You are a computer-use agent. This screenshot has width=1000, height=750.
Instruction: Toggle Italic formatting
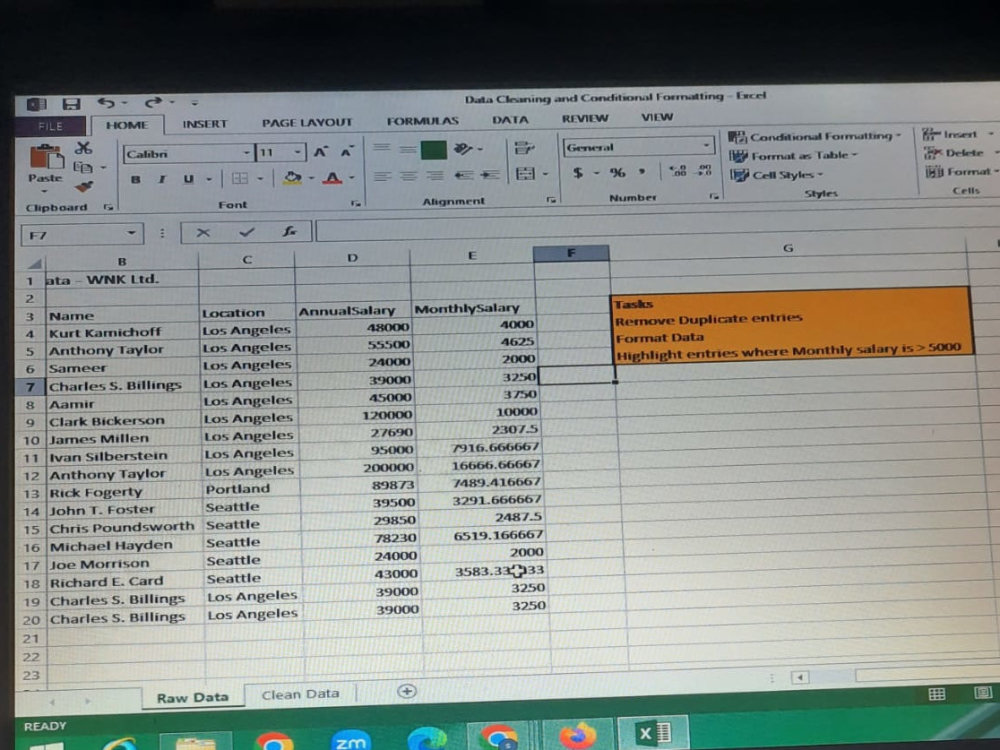click(x=162, y=180)
